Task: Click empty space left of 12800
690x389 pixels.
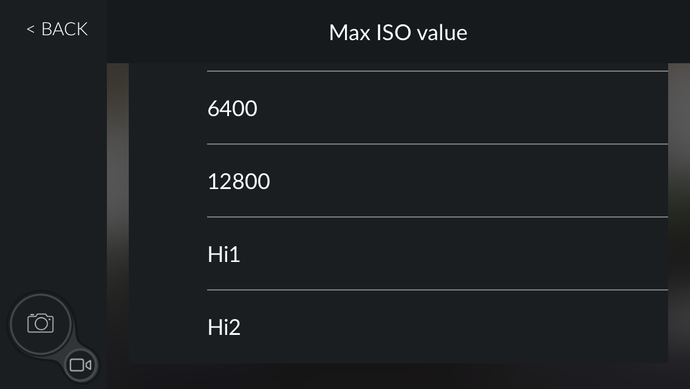Action: [x=168, y=181]
